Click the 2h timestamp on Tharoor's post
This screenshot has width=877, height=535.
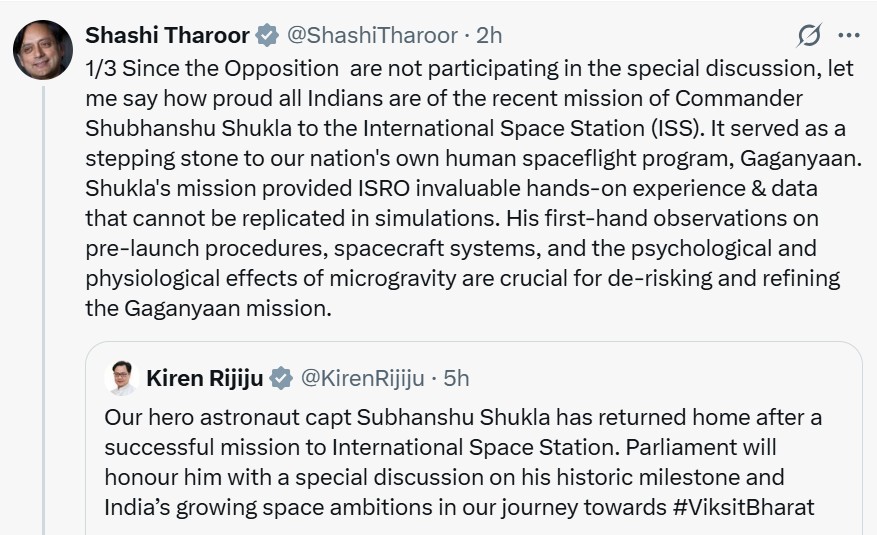(489, 36)
